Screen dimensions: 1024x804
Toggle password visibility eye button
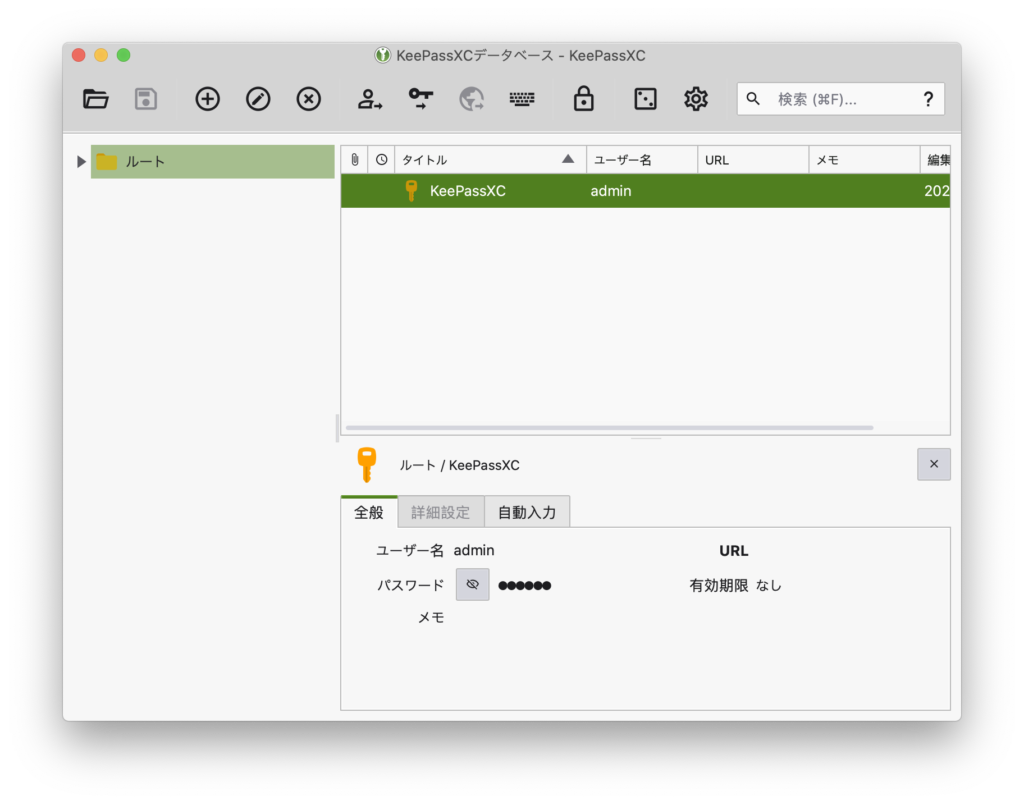pos(472,585)
